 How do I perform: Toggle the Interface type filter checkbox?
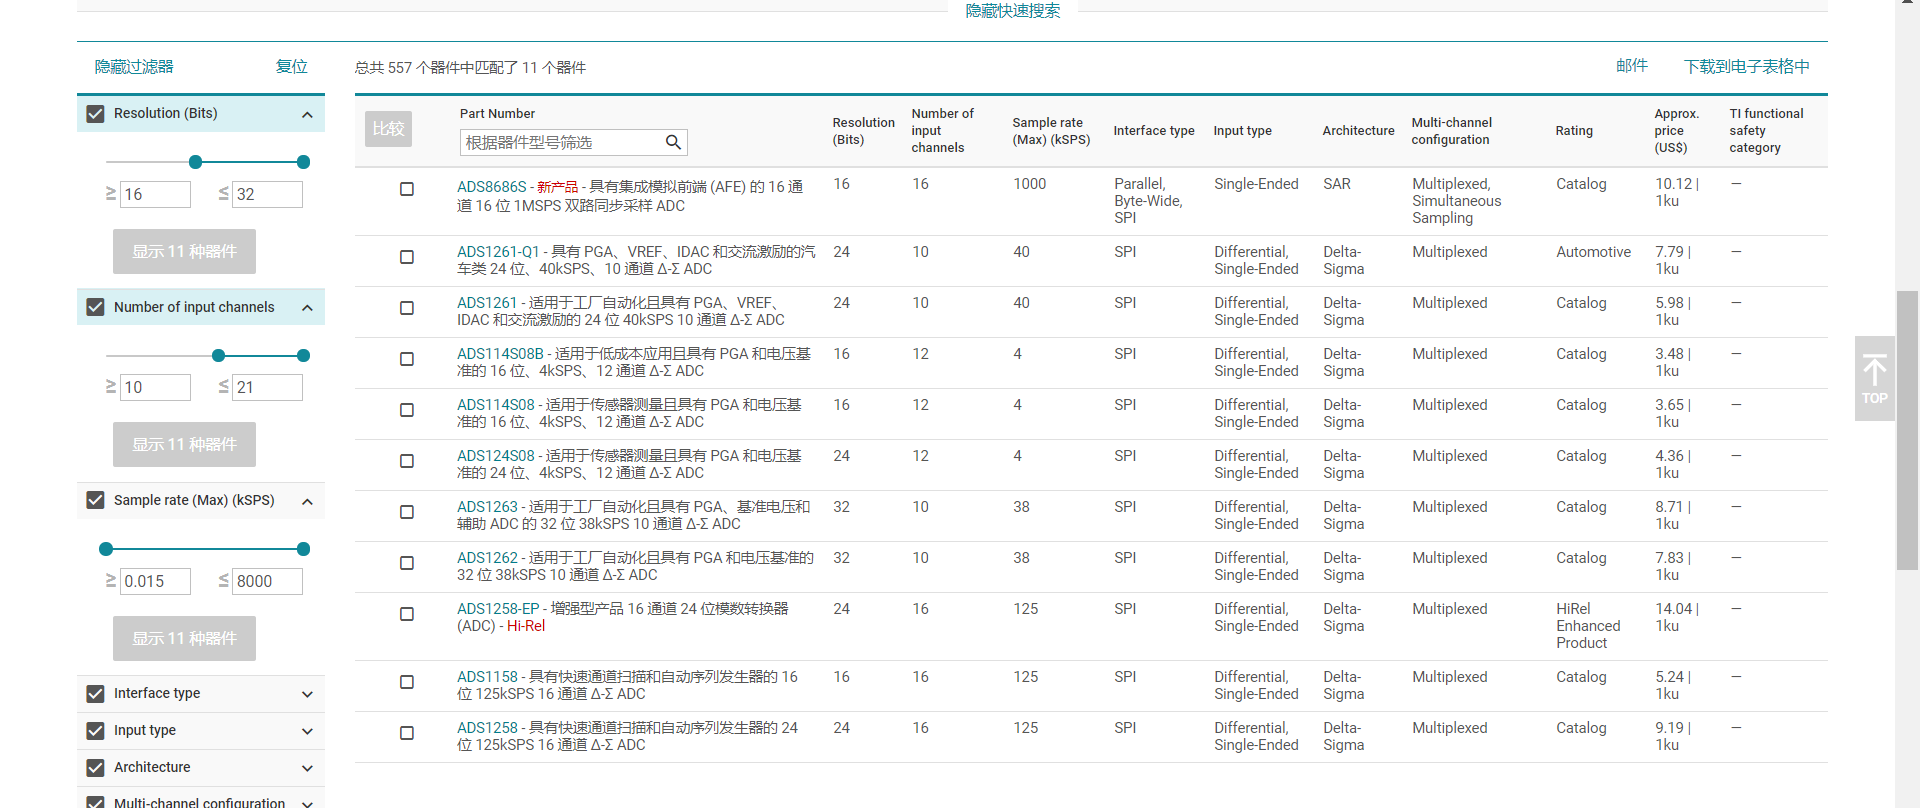coord(95,693)
